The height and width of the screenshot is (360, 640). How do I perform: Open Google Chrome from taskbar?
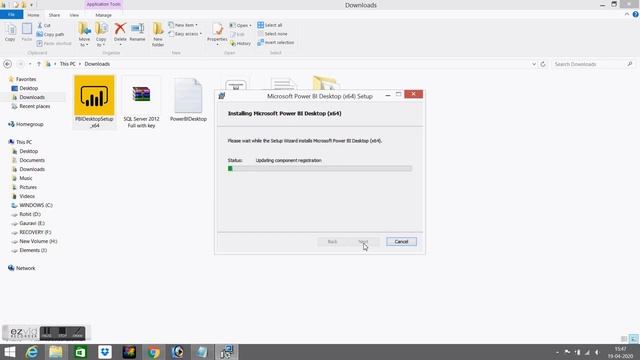[153, 352]
